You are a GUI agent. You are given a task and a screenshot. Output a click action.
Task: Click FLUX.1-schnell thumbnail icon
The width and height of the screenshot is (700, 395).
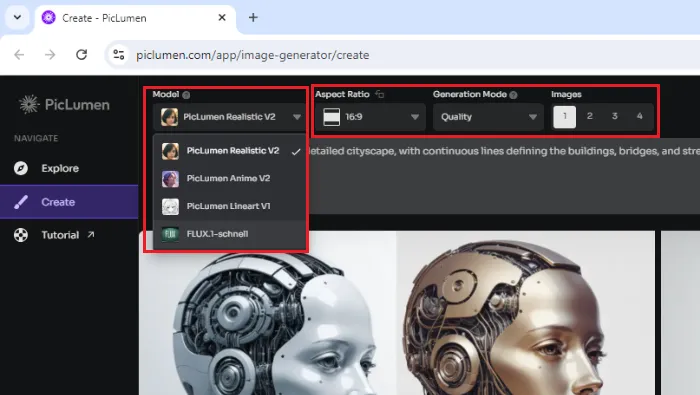(x=170, y=234)
